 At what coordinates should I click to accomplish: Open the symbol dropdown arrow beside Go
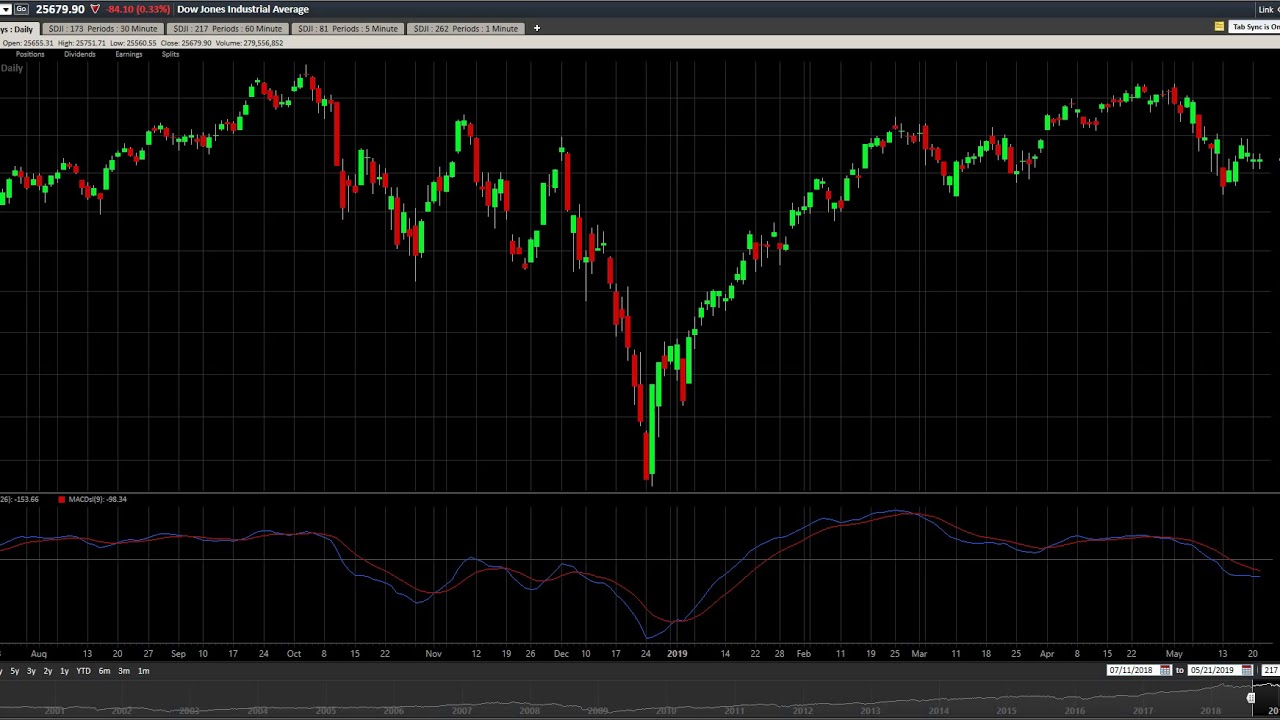point(5,9)
